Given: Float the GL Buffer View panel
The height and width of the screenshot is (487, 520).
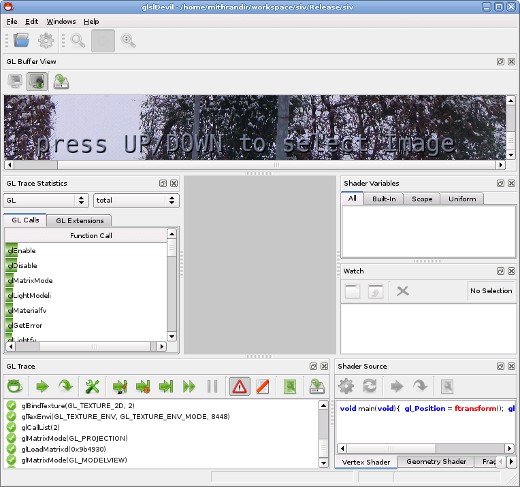Looking at the screenshot, I should pyautogui.click(x=500, y=61).
